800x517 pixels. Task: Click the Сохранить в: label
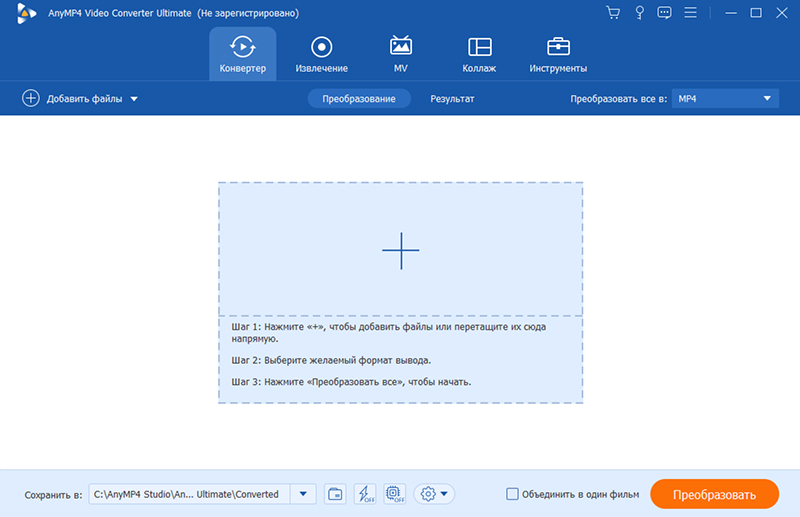point(53,495)
